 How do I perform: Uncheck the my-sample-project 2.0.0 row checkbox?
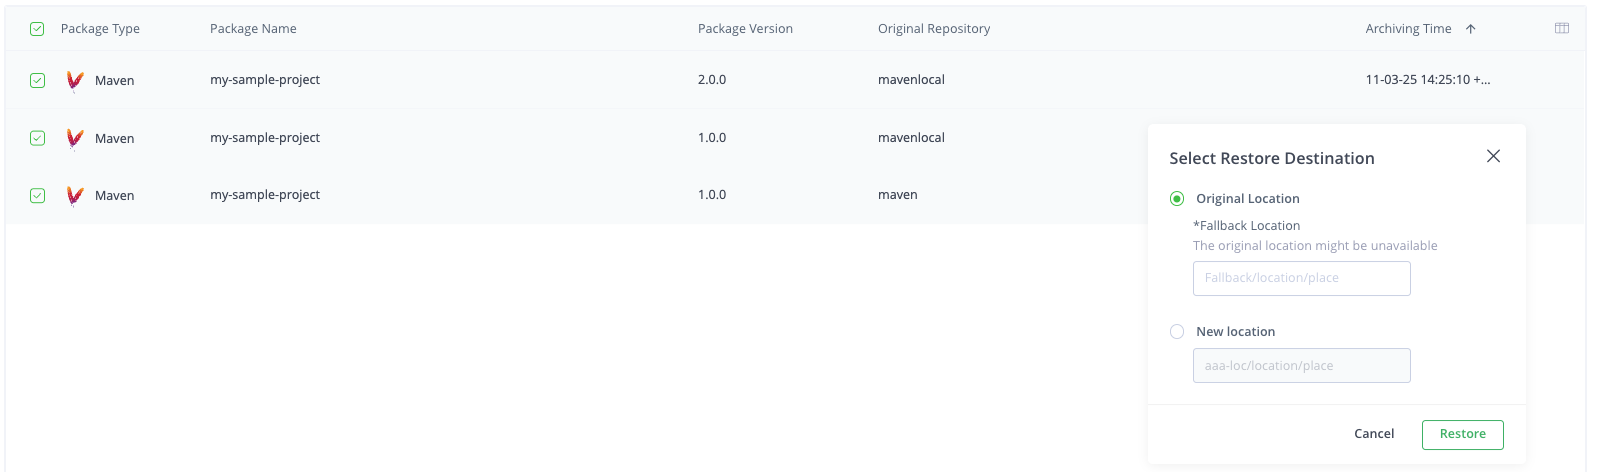pos(37,81)
